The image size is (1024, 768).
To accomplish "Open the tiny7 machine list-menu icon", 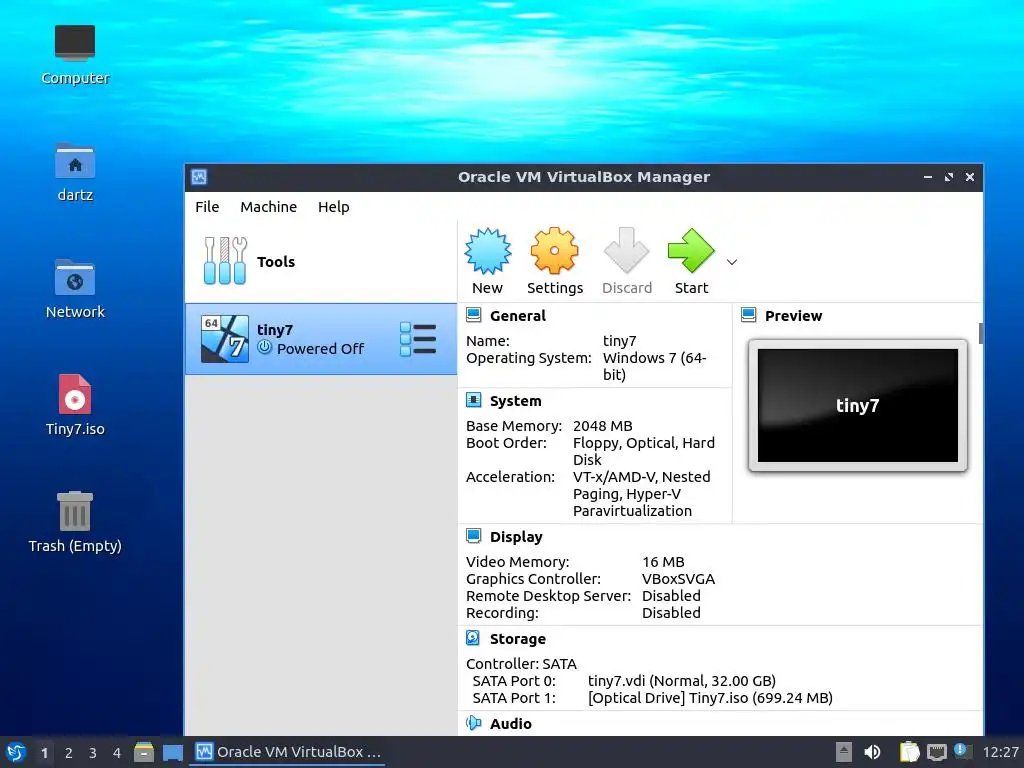I will coord(418,339).
